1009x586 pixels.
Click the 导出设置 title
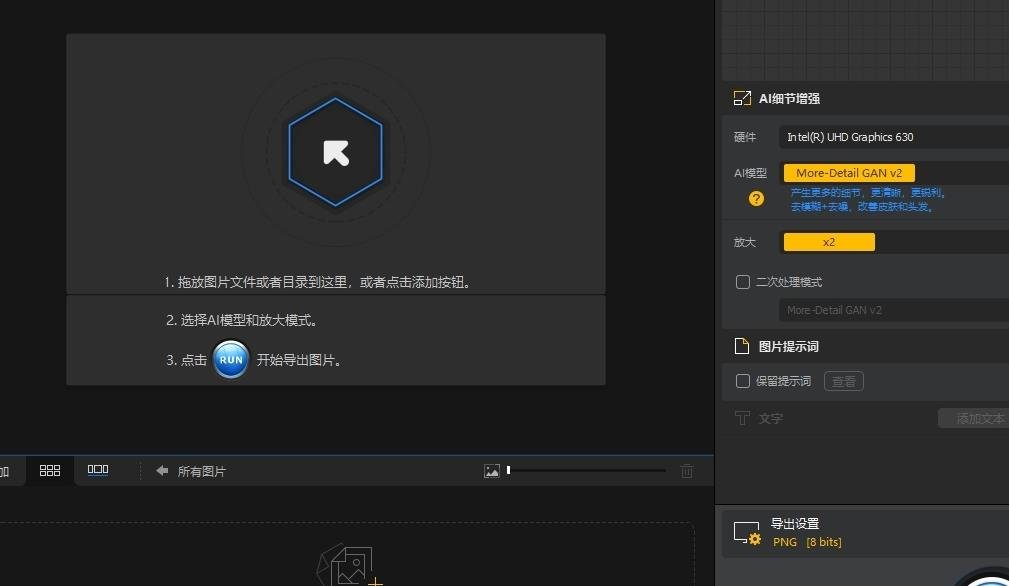795,524
